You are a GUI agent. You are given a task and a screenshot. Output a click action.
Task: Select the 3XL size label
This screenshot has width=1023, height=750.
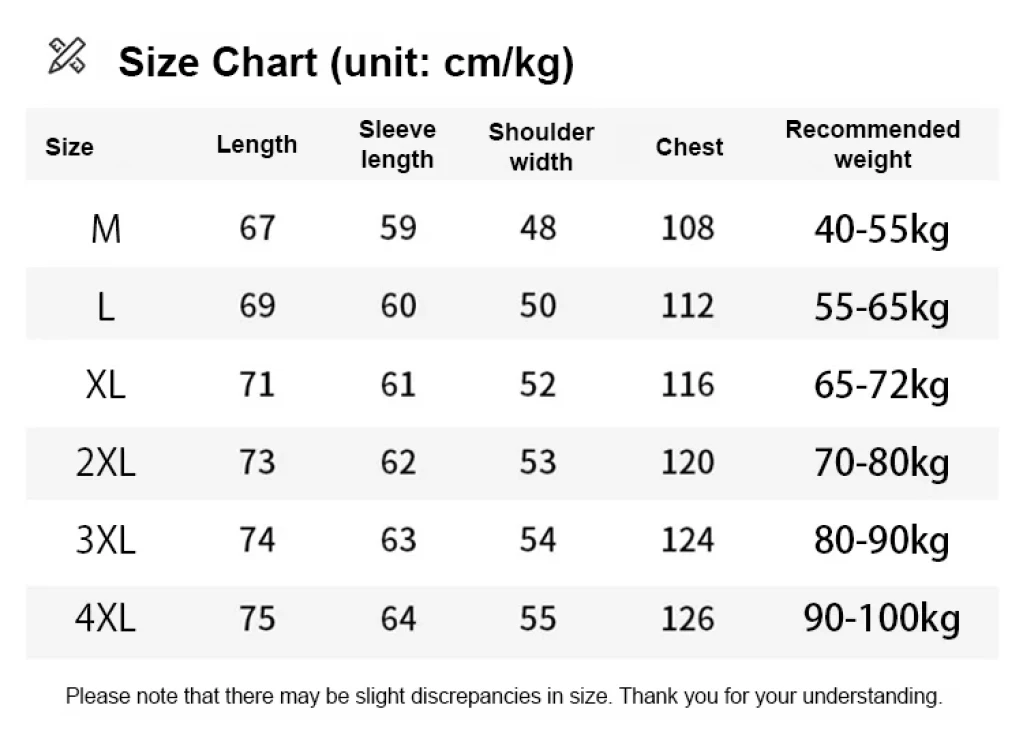coord(106,541)
